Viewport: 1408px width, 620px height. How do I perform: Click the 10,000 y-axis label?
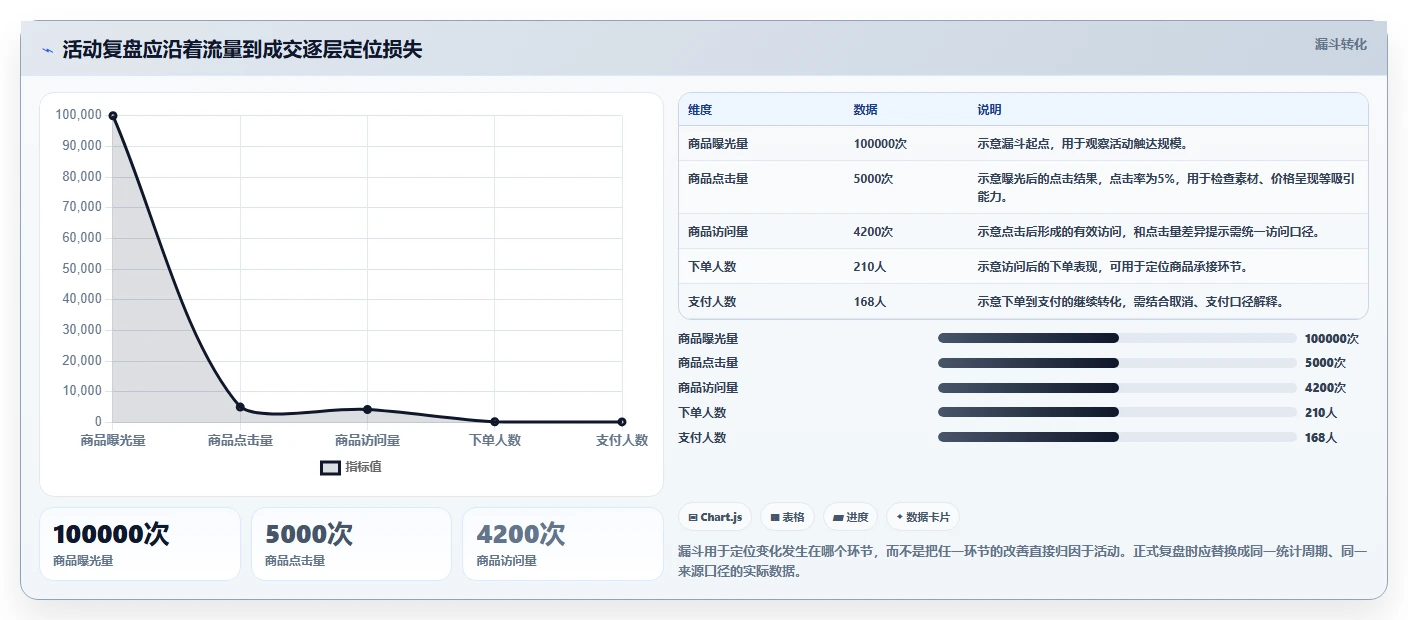[82, 391]
